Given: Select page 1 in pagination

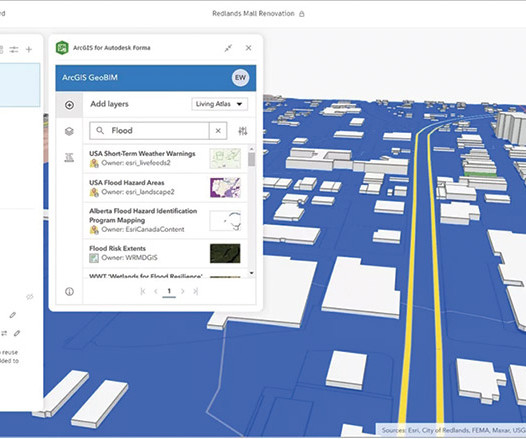Looking at the screenshot, I should point(169,291).
